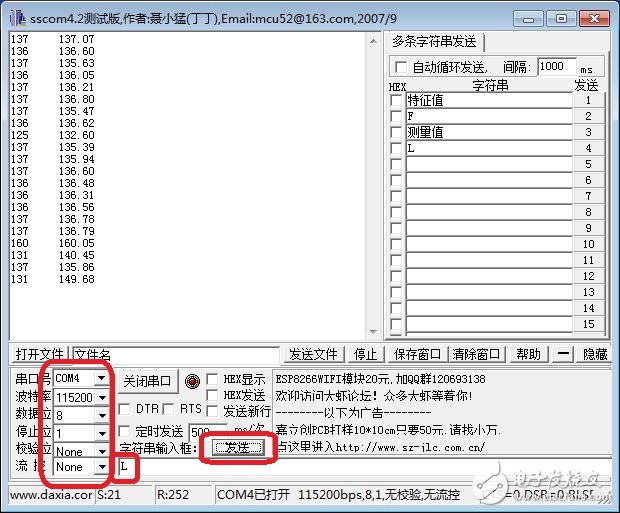Click the minus button beside 帮助
This screenshot has height=513, width=620.
[x=564, y=354]
